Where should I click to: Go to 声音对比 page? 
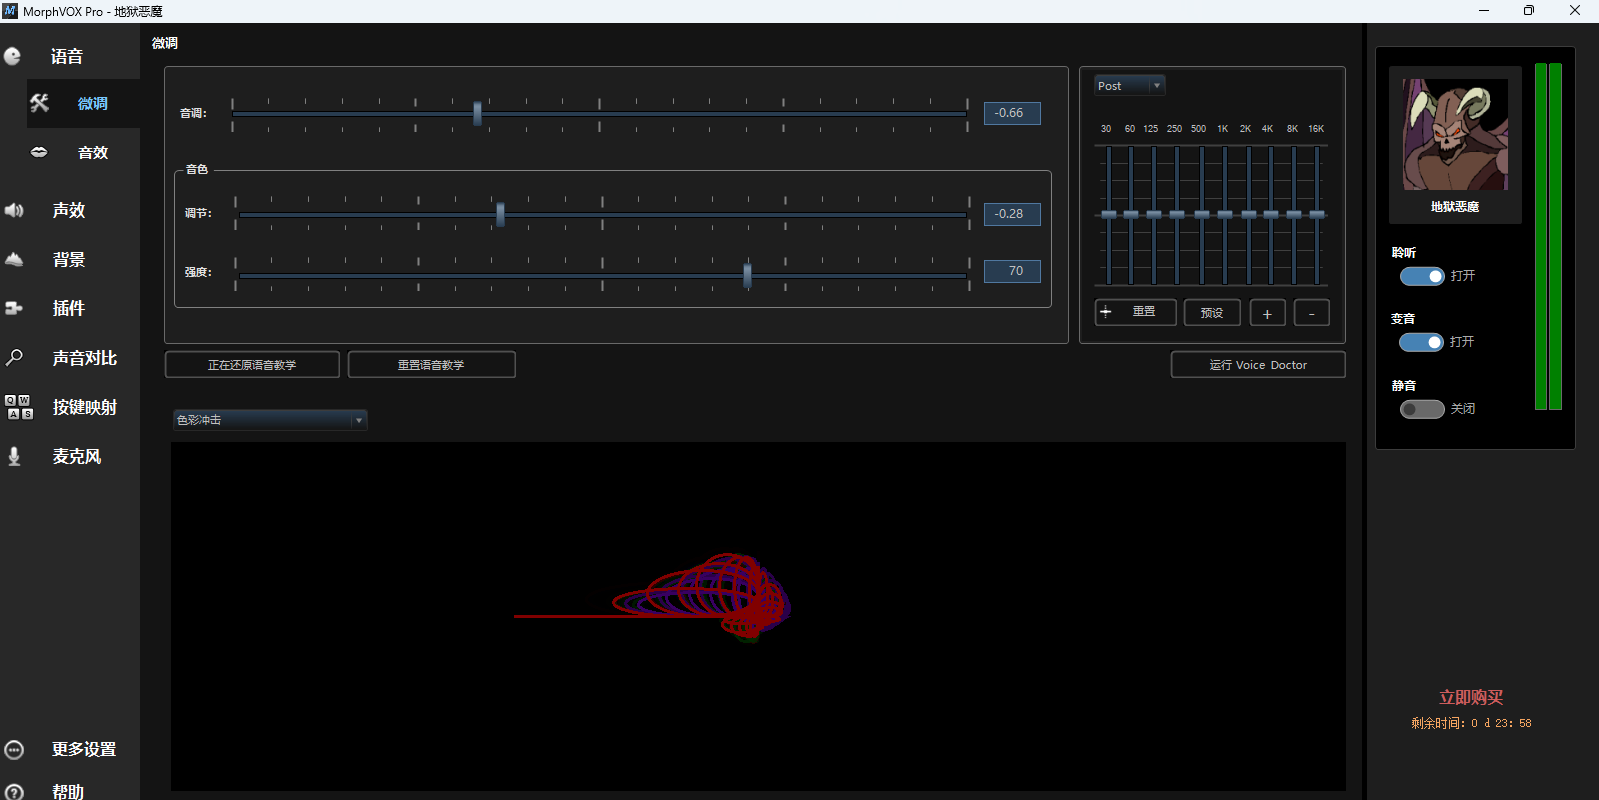pos(85,357)
